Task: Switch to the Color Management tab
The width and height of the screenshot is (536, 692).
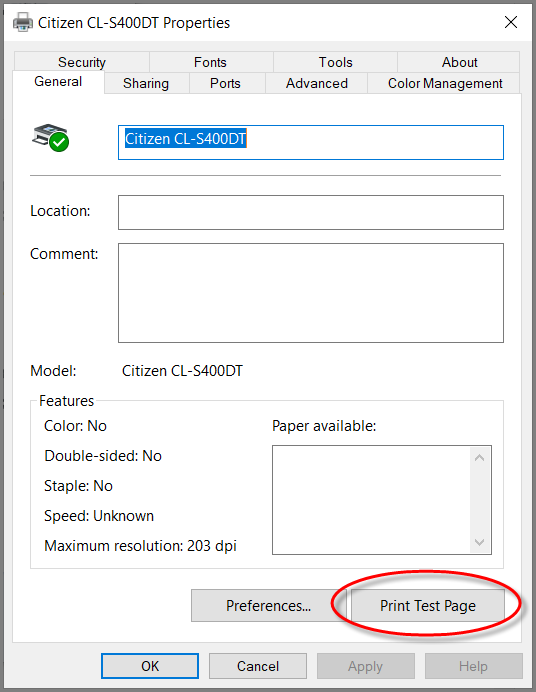Action: pos(445,83)
